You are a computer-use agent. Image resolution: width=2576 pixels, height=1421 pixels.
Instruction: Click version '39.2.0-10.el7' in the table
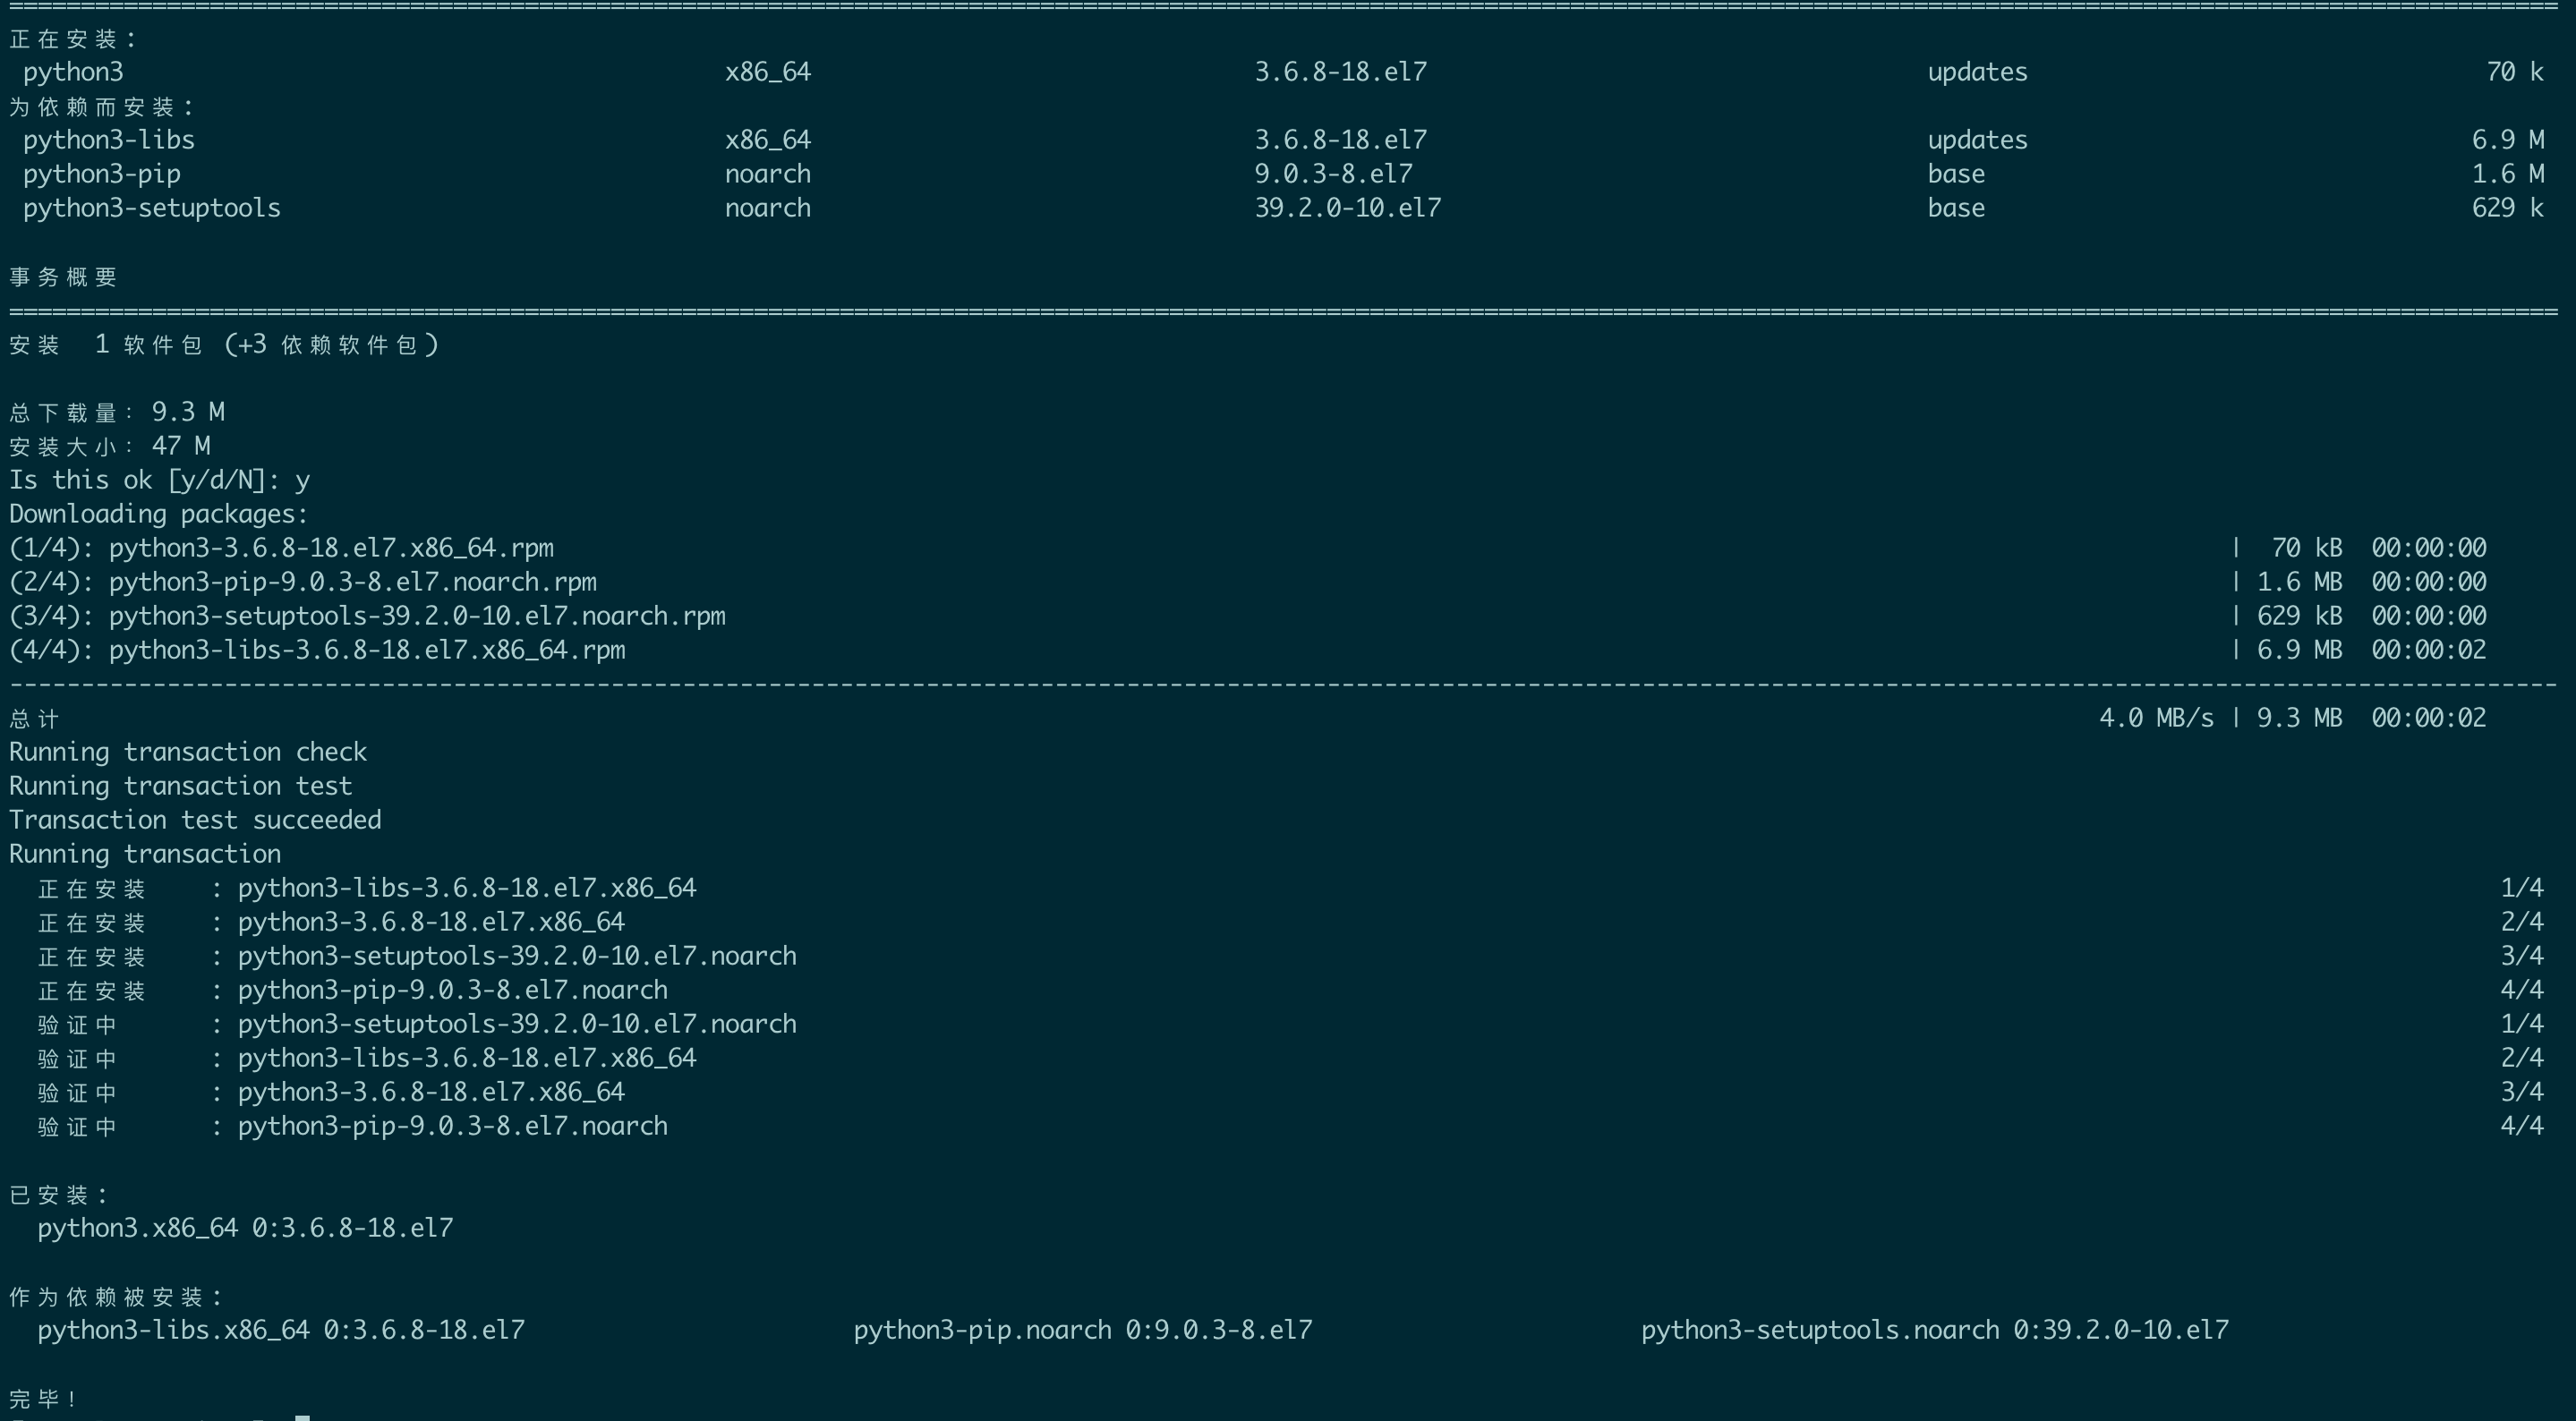(x=1347, y=208)
